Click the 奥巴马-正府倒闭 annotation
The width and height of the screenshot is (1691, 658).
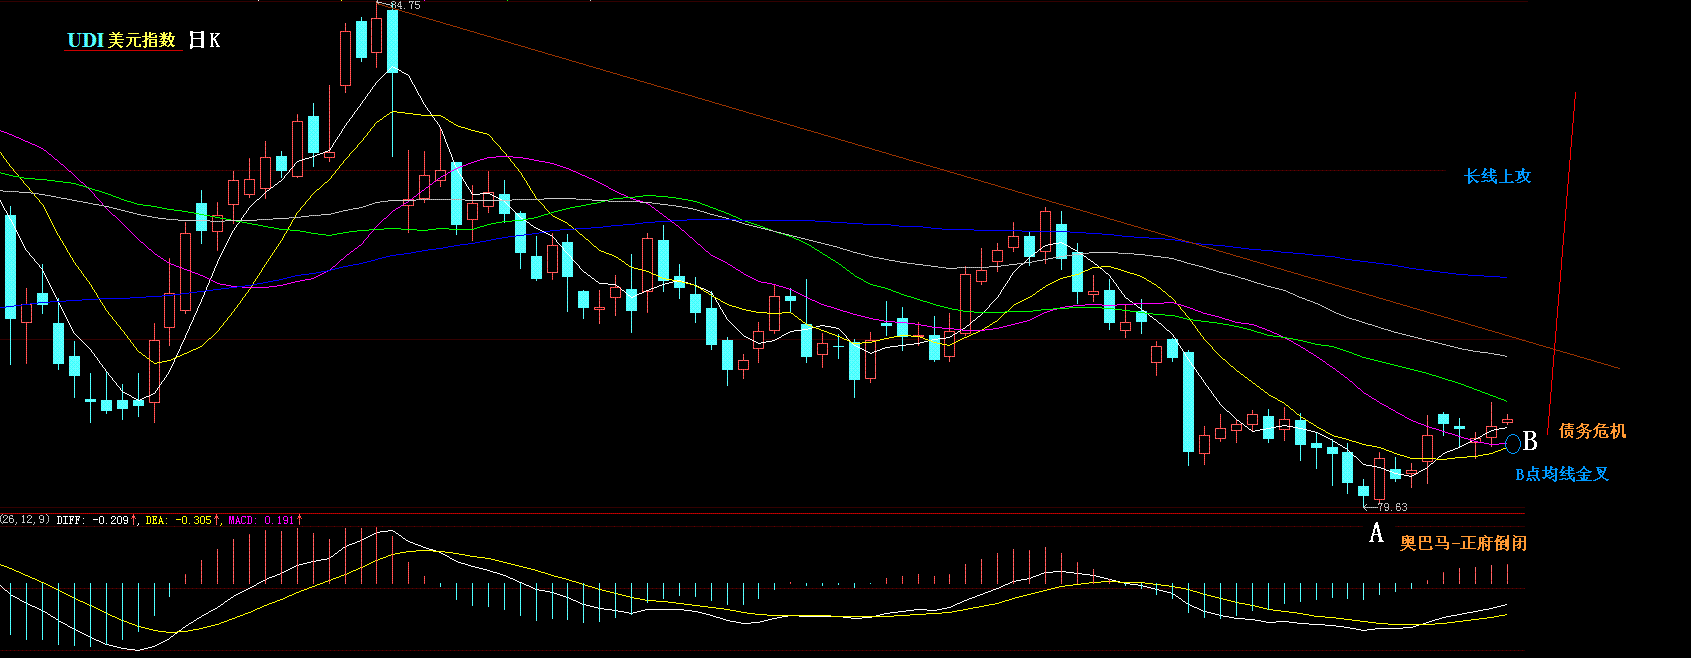[x=1463, y=543]
